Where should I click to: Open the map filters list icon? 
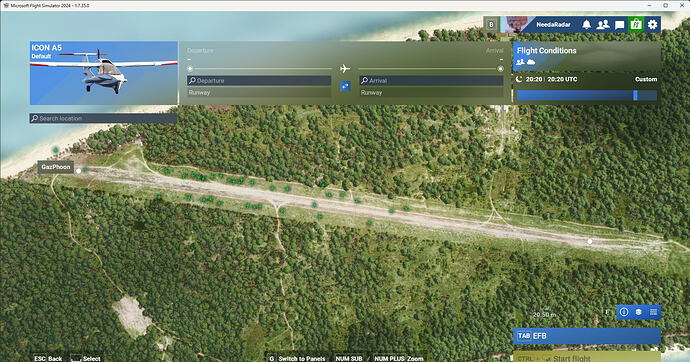(x=653, y=312)
